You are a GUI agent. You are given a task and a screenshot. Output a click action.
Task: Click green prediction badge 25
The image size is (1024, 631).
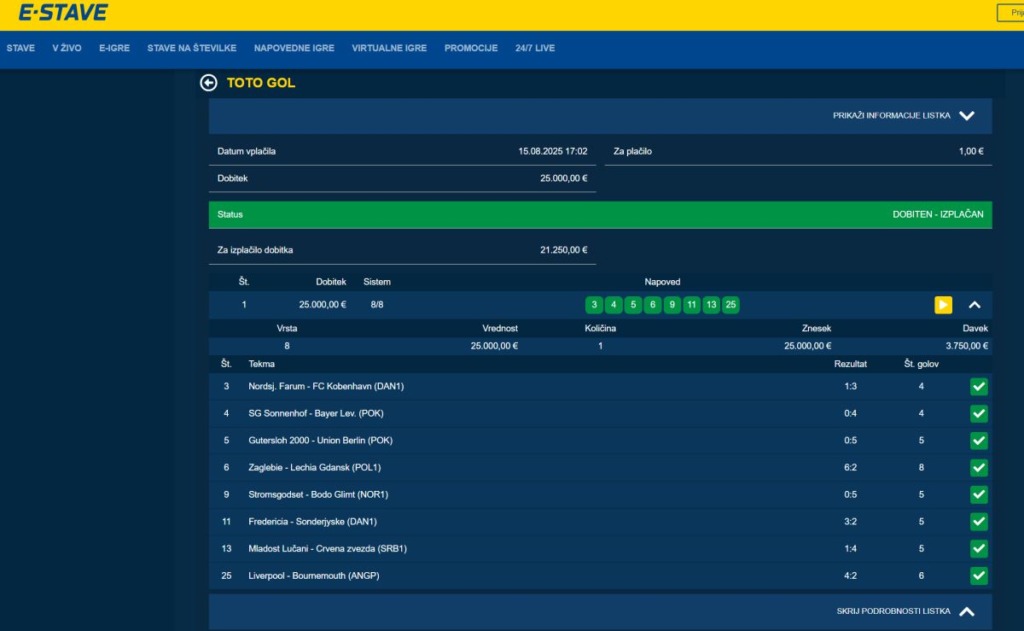[731, 305]
